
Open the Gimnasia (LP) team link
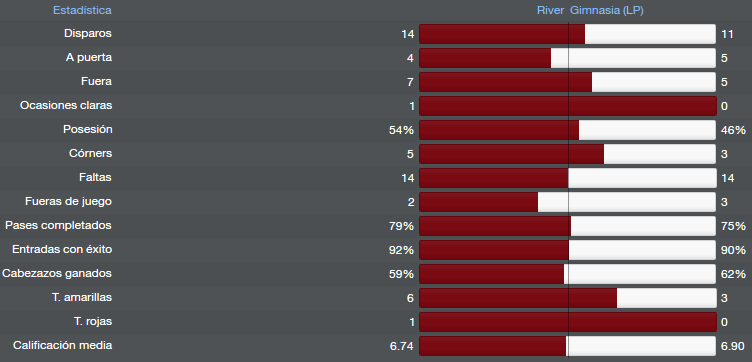point(607,10)
